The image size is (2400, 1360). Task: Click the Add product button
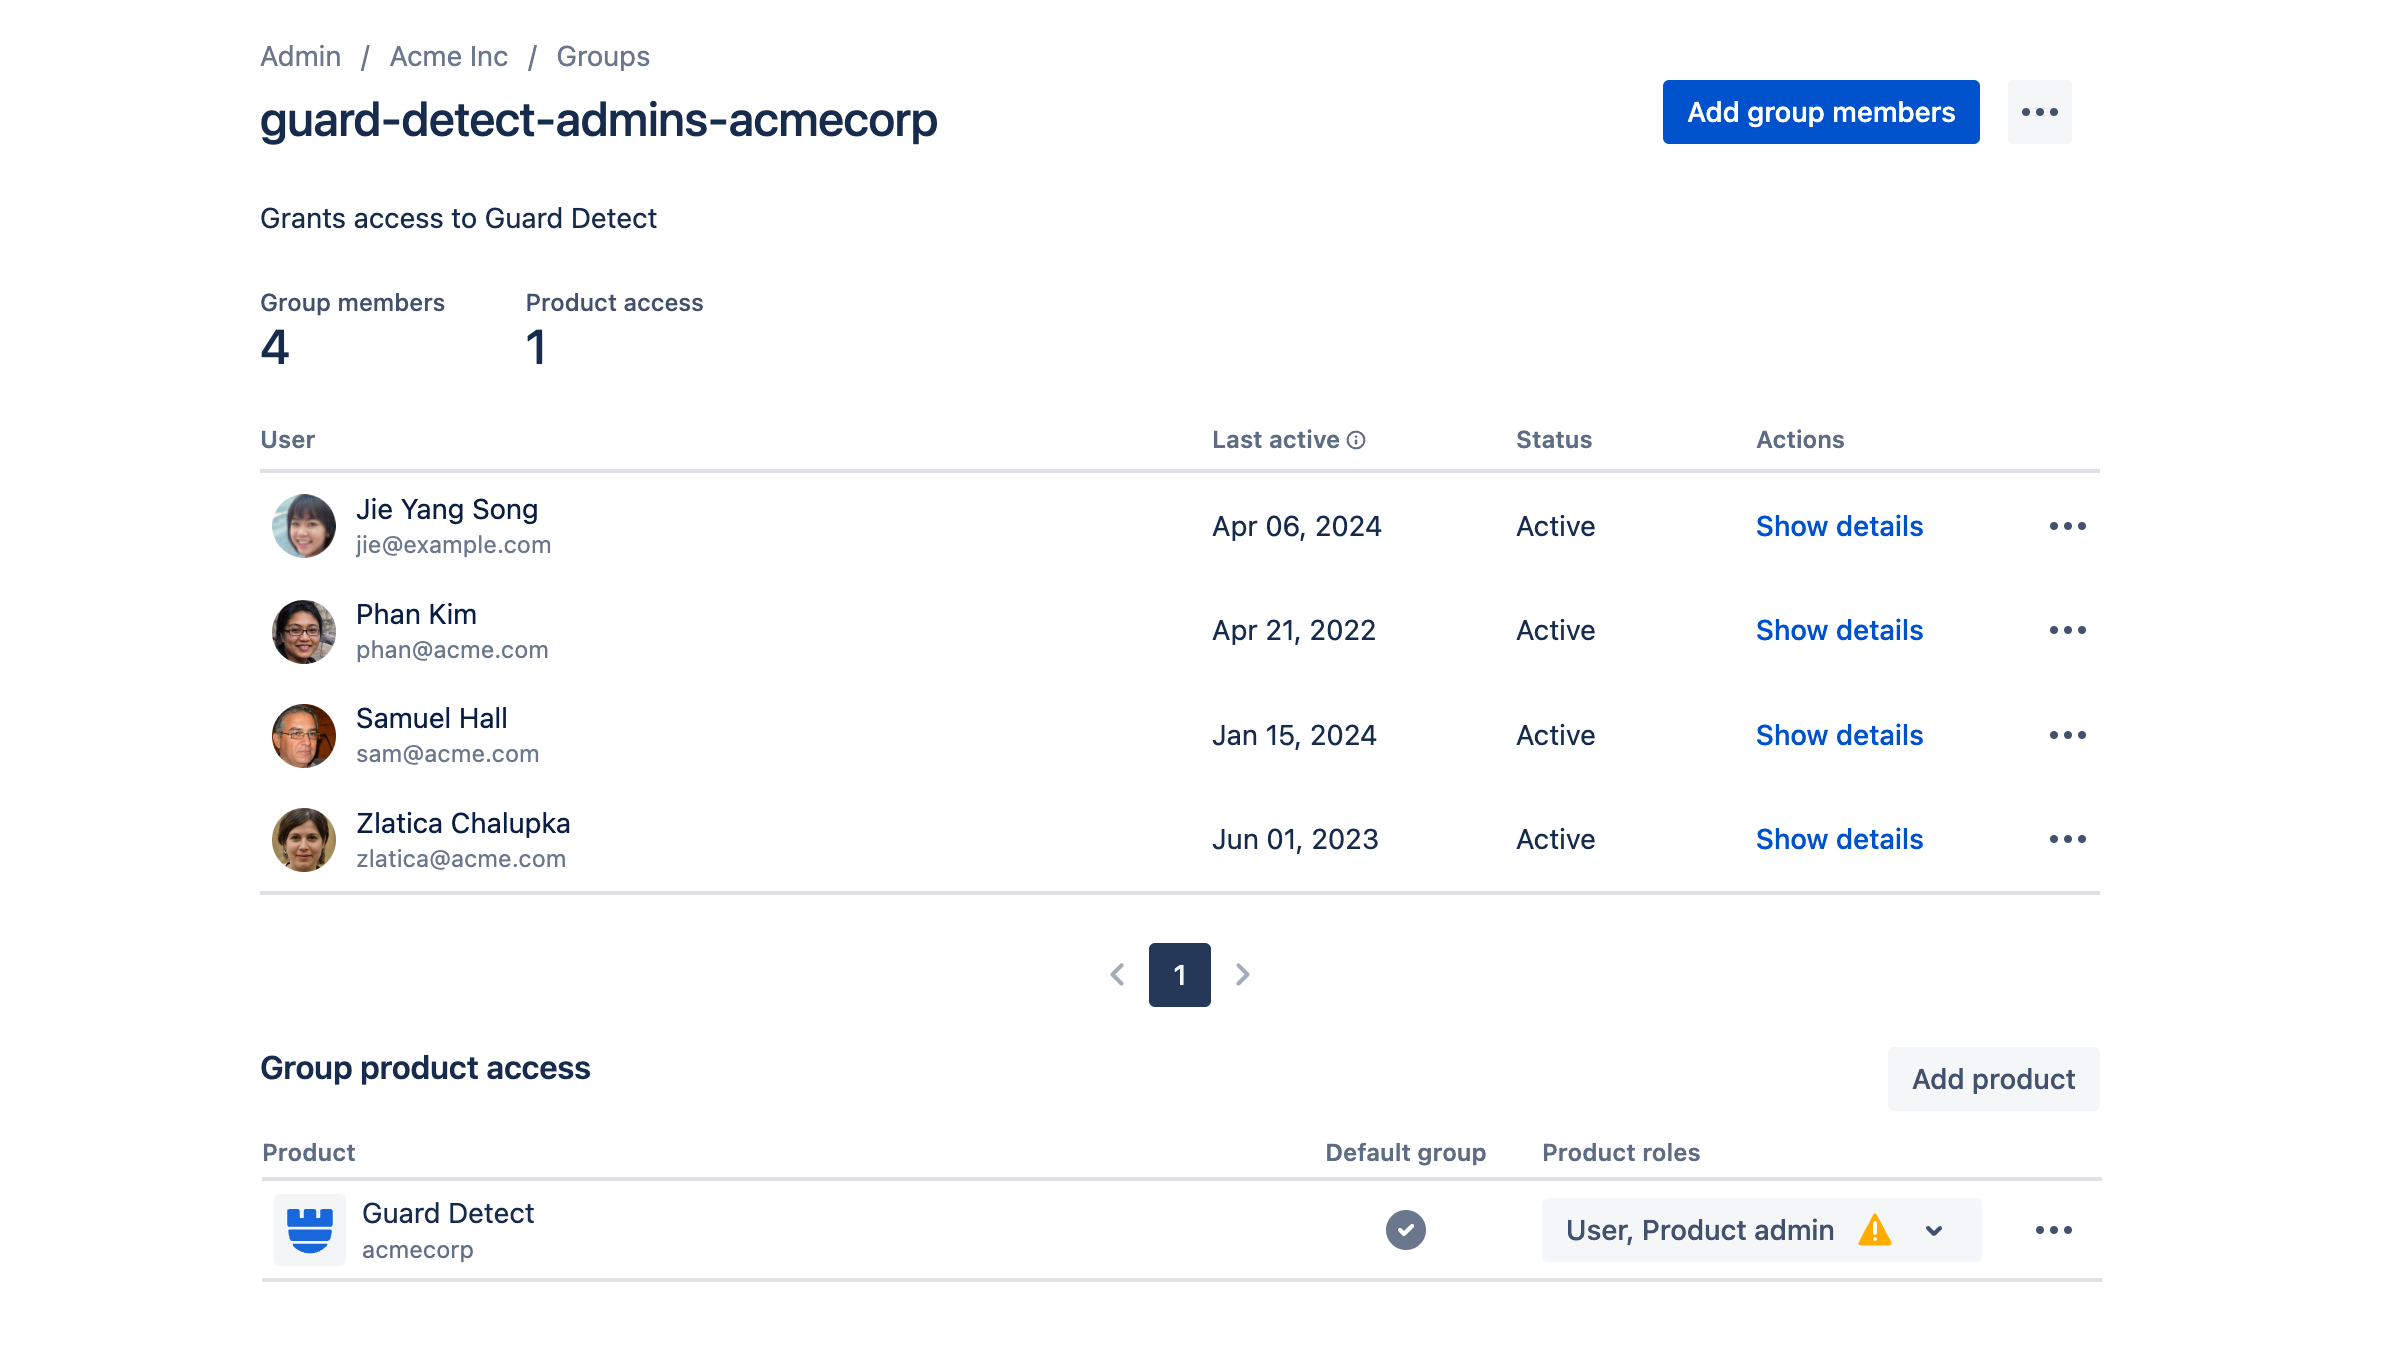pyautogui.click(x=1993, y=1078)
